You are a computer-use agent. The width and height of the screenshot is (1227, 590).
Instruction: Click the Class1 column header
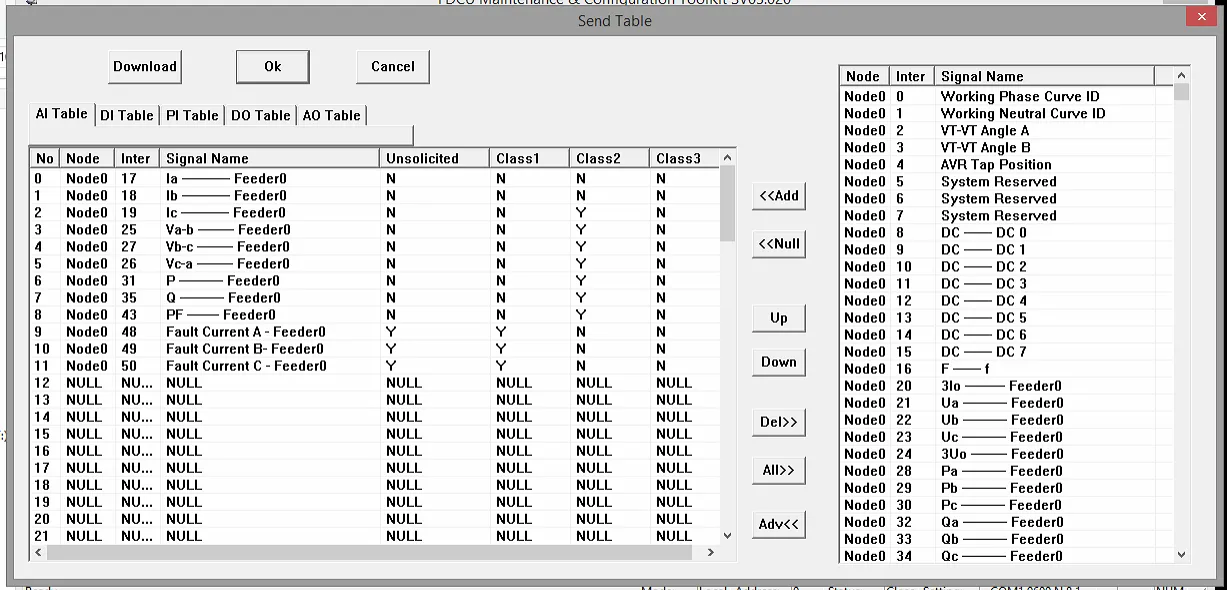point(530,158)
